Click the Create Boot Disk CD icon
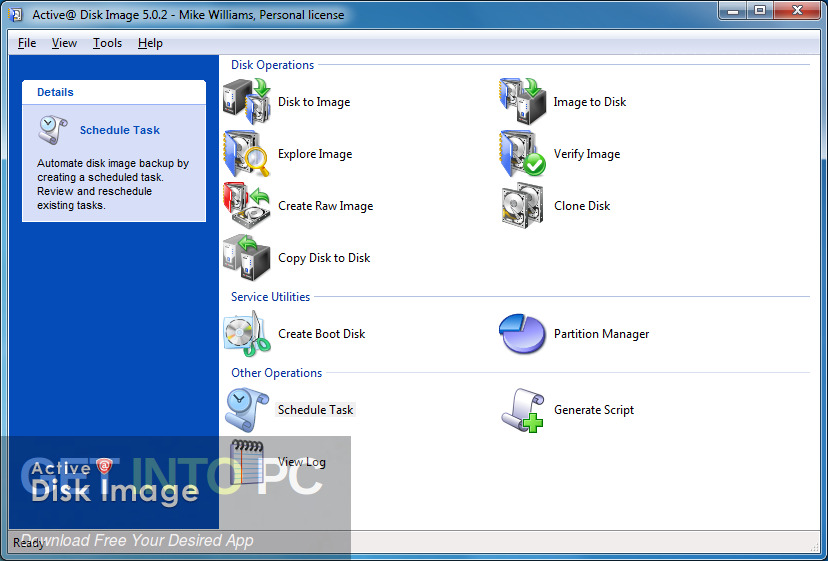 click(247, 334)
